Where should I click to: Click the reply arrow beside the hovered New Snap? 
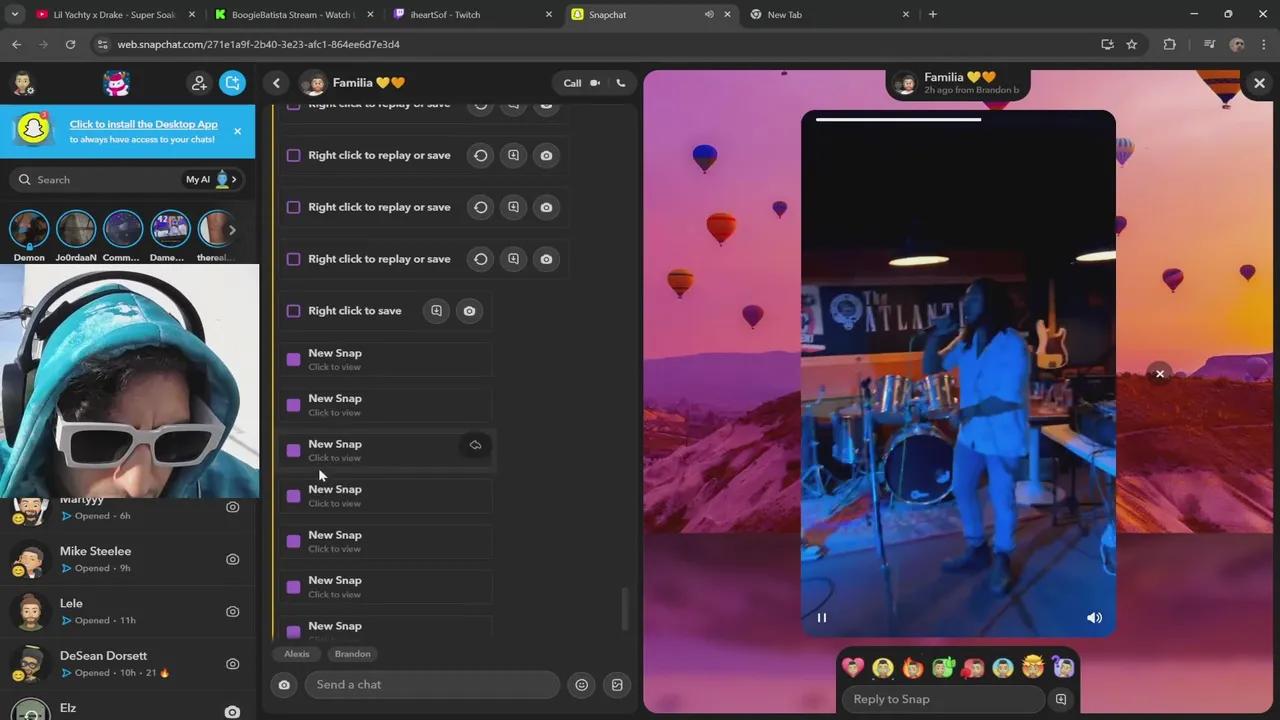475,445
